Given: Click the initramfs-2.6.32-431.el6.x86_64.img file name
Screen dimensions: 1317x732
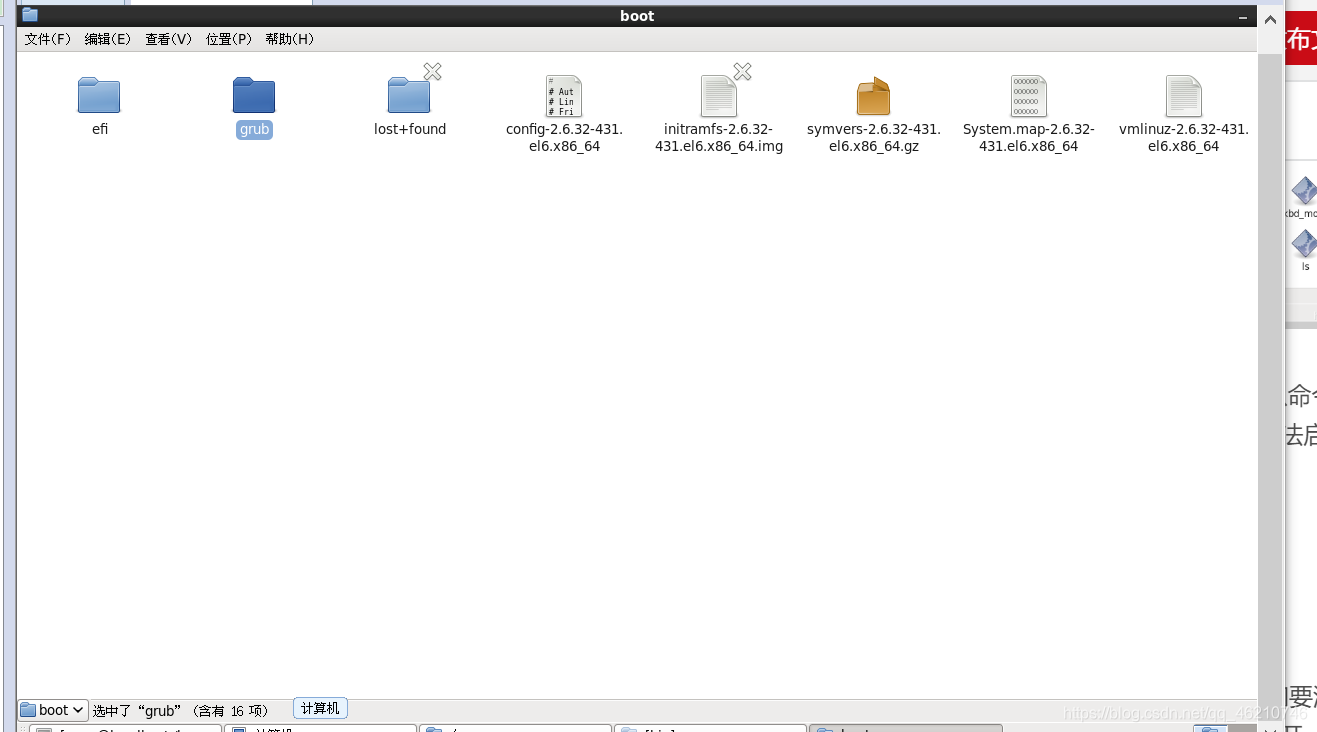Looking at the screenshot, I should coord(719,137).
